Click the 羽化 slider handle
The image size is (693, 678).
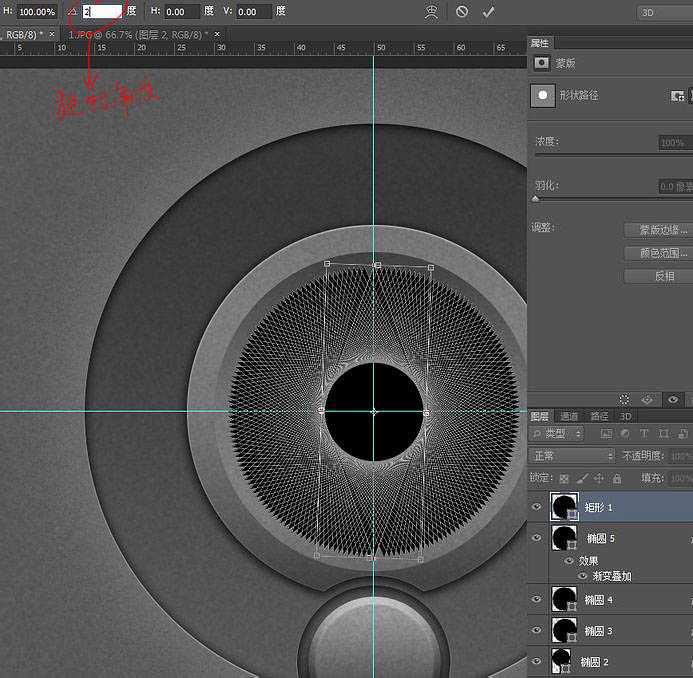536,199
